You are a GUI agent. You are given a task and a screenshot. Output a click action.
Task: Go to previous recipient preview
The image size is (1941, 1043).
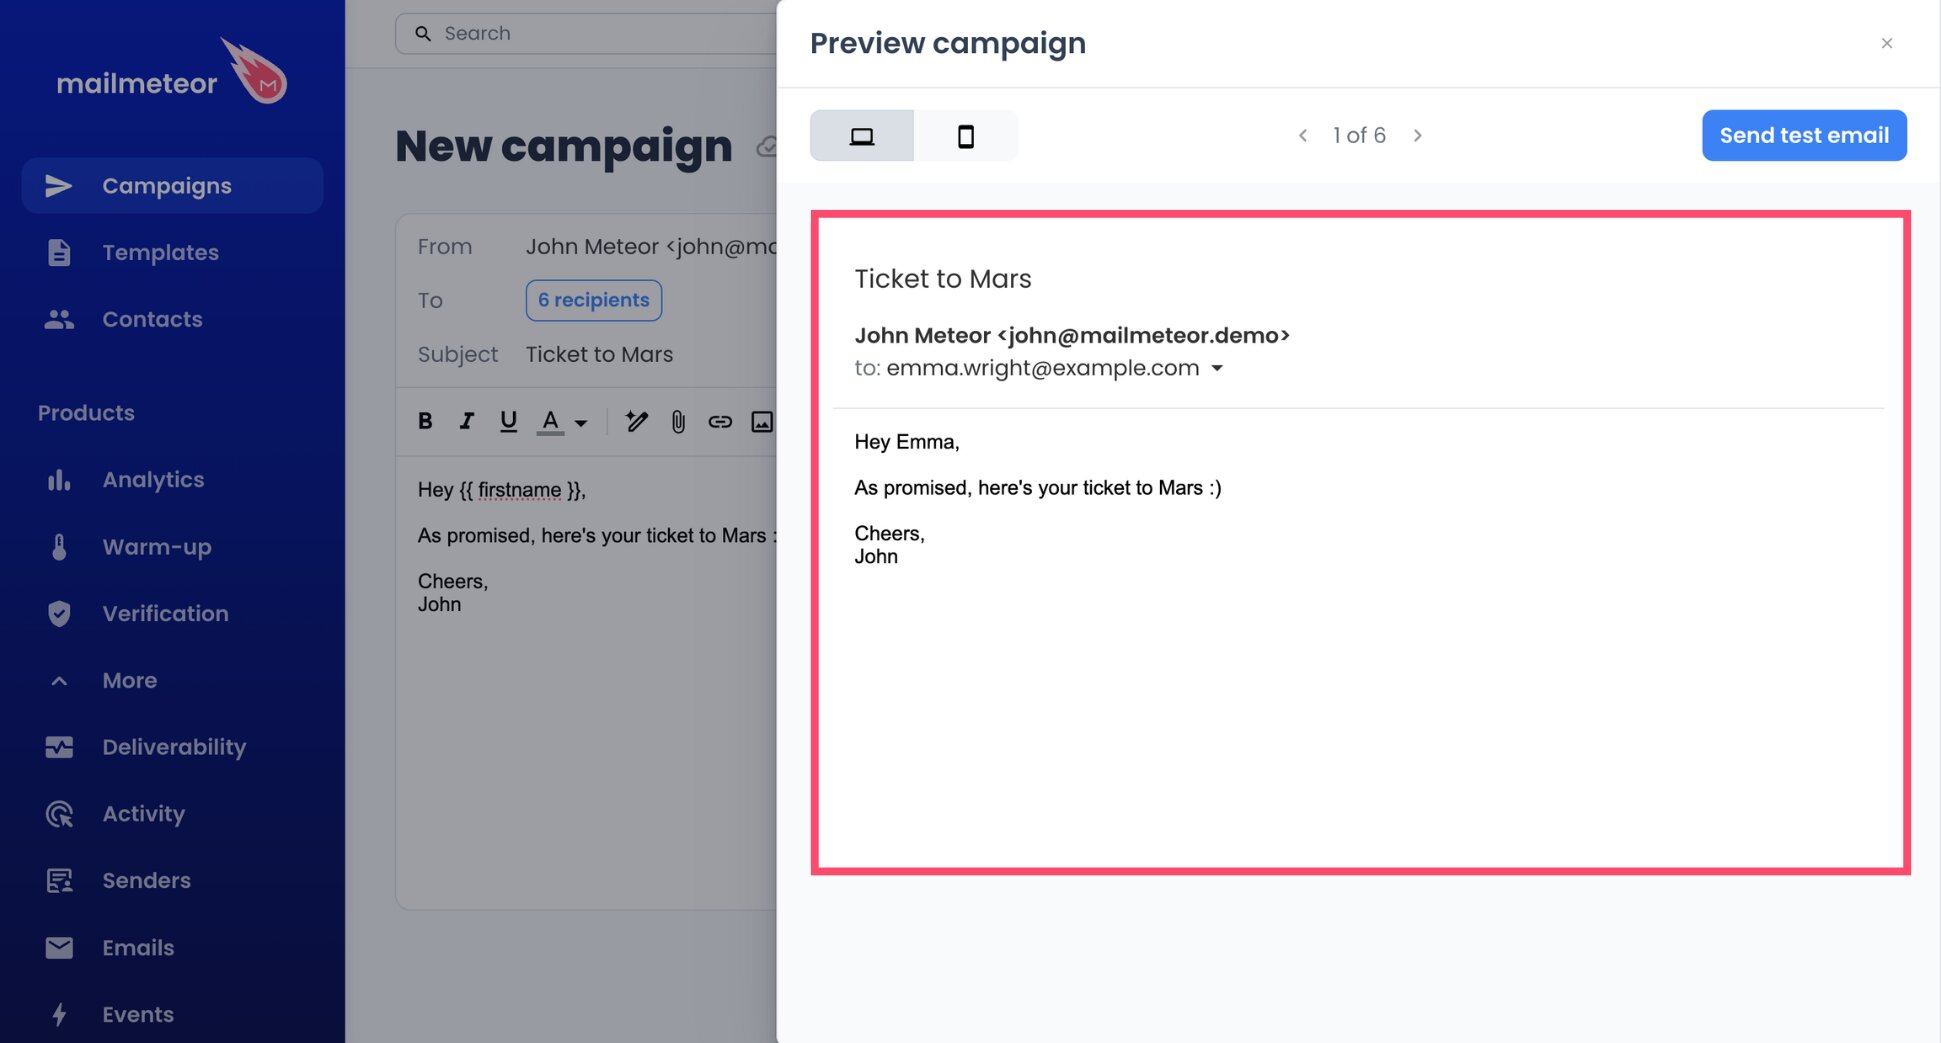(1303, 135)
